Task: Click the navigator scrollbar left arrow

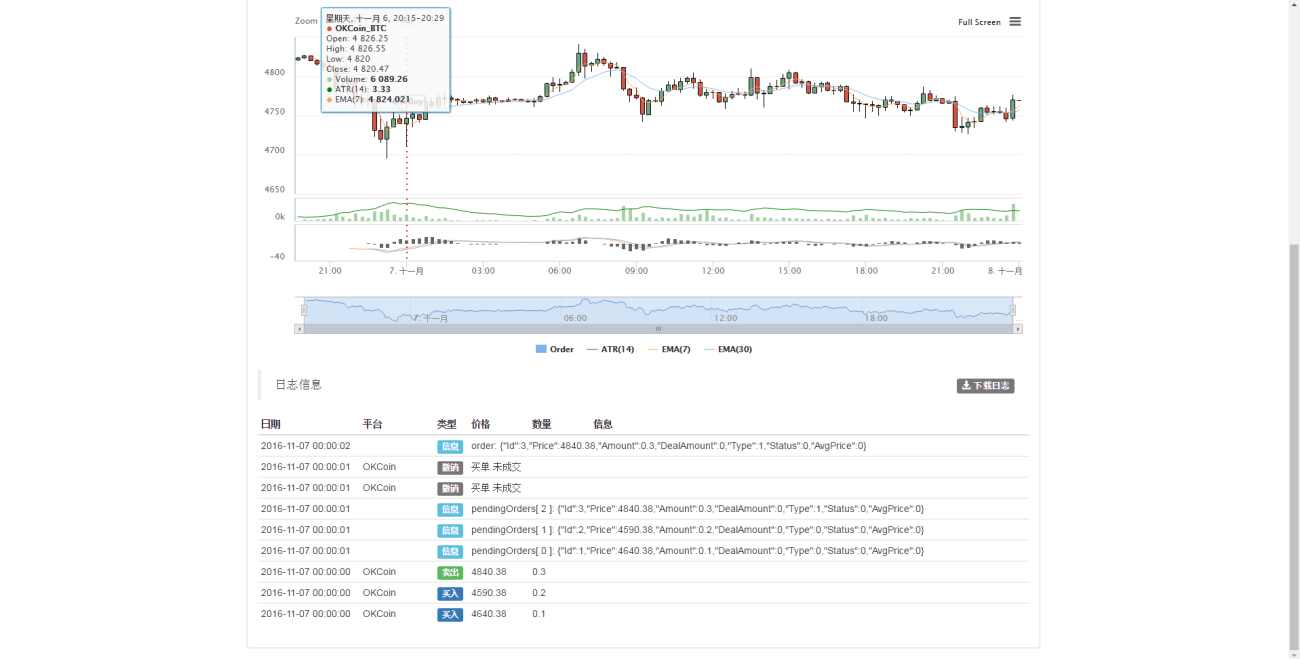Action: pyautogui.click(x=299, y=328)
